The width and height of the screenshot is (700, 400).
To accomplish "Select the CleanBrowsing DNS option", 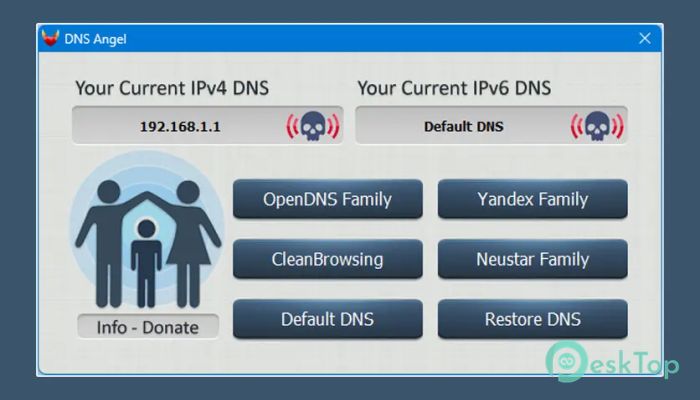I will click(328, 259).
